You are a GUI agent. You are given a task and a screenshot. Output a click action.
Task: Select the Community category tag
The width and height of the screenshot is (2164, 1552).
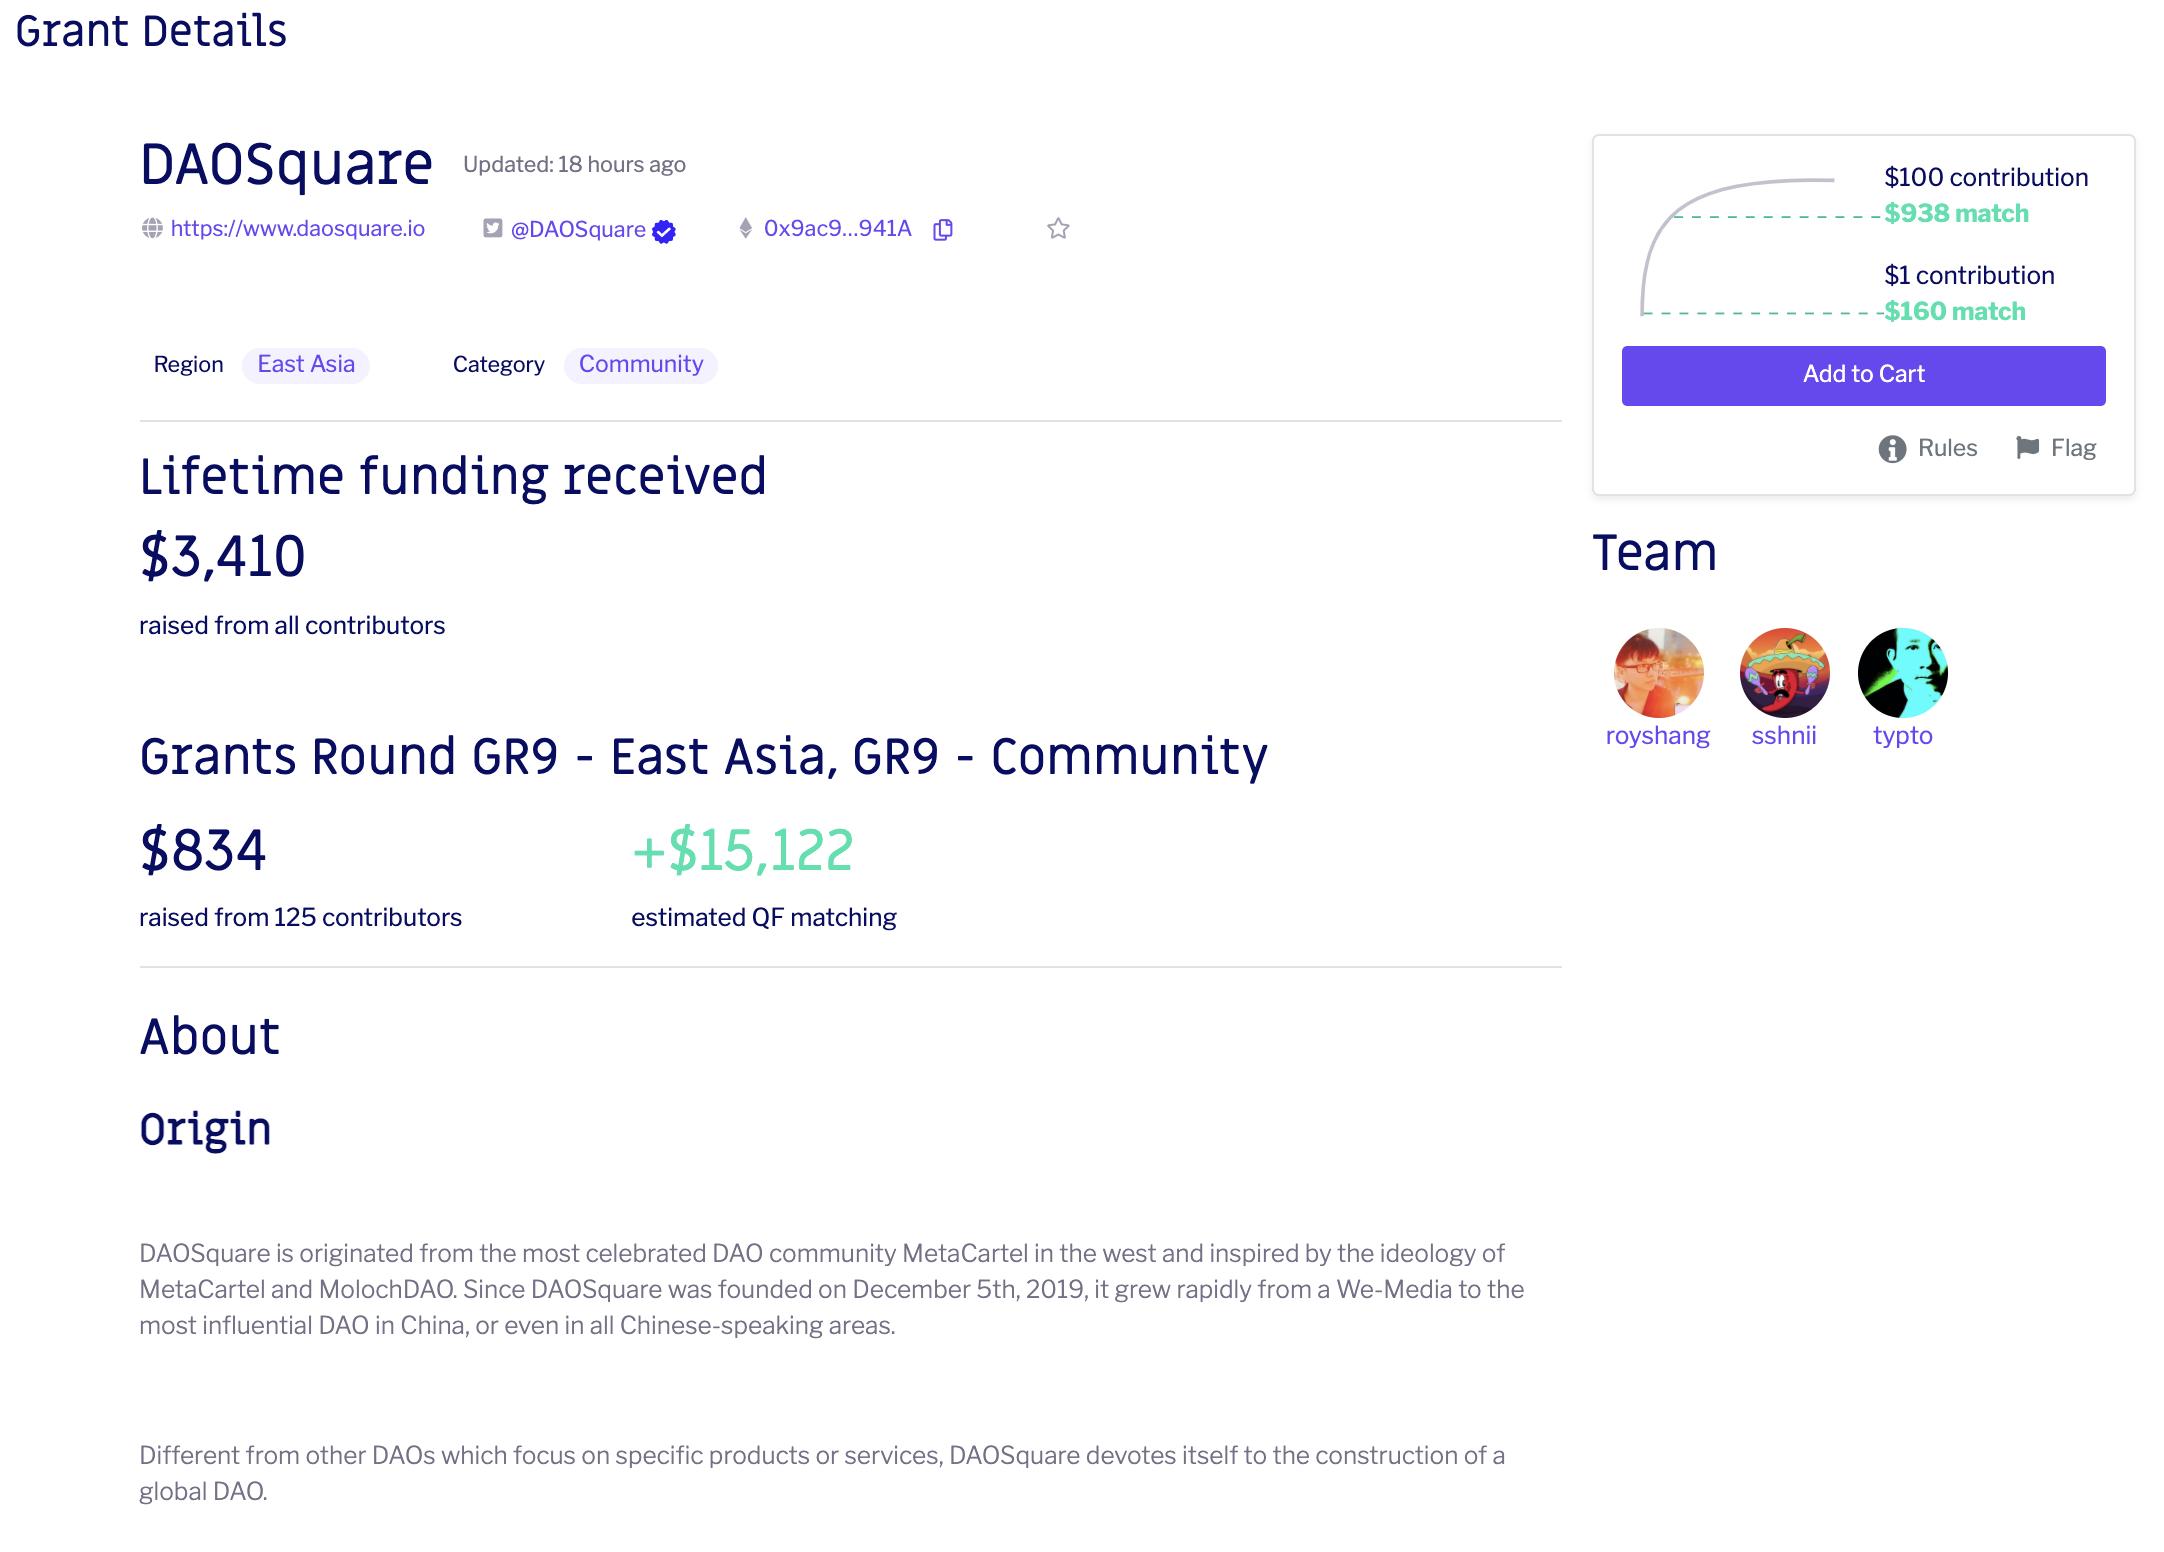(640, 364)
